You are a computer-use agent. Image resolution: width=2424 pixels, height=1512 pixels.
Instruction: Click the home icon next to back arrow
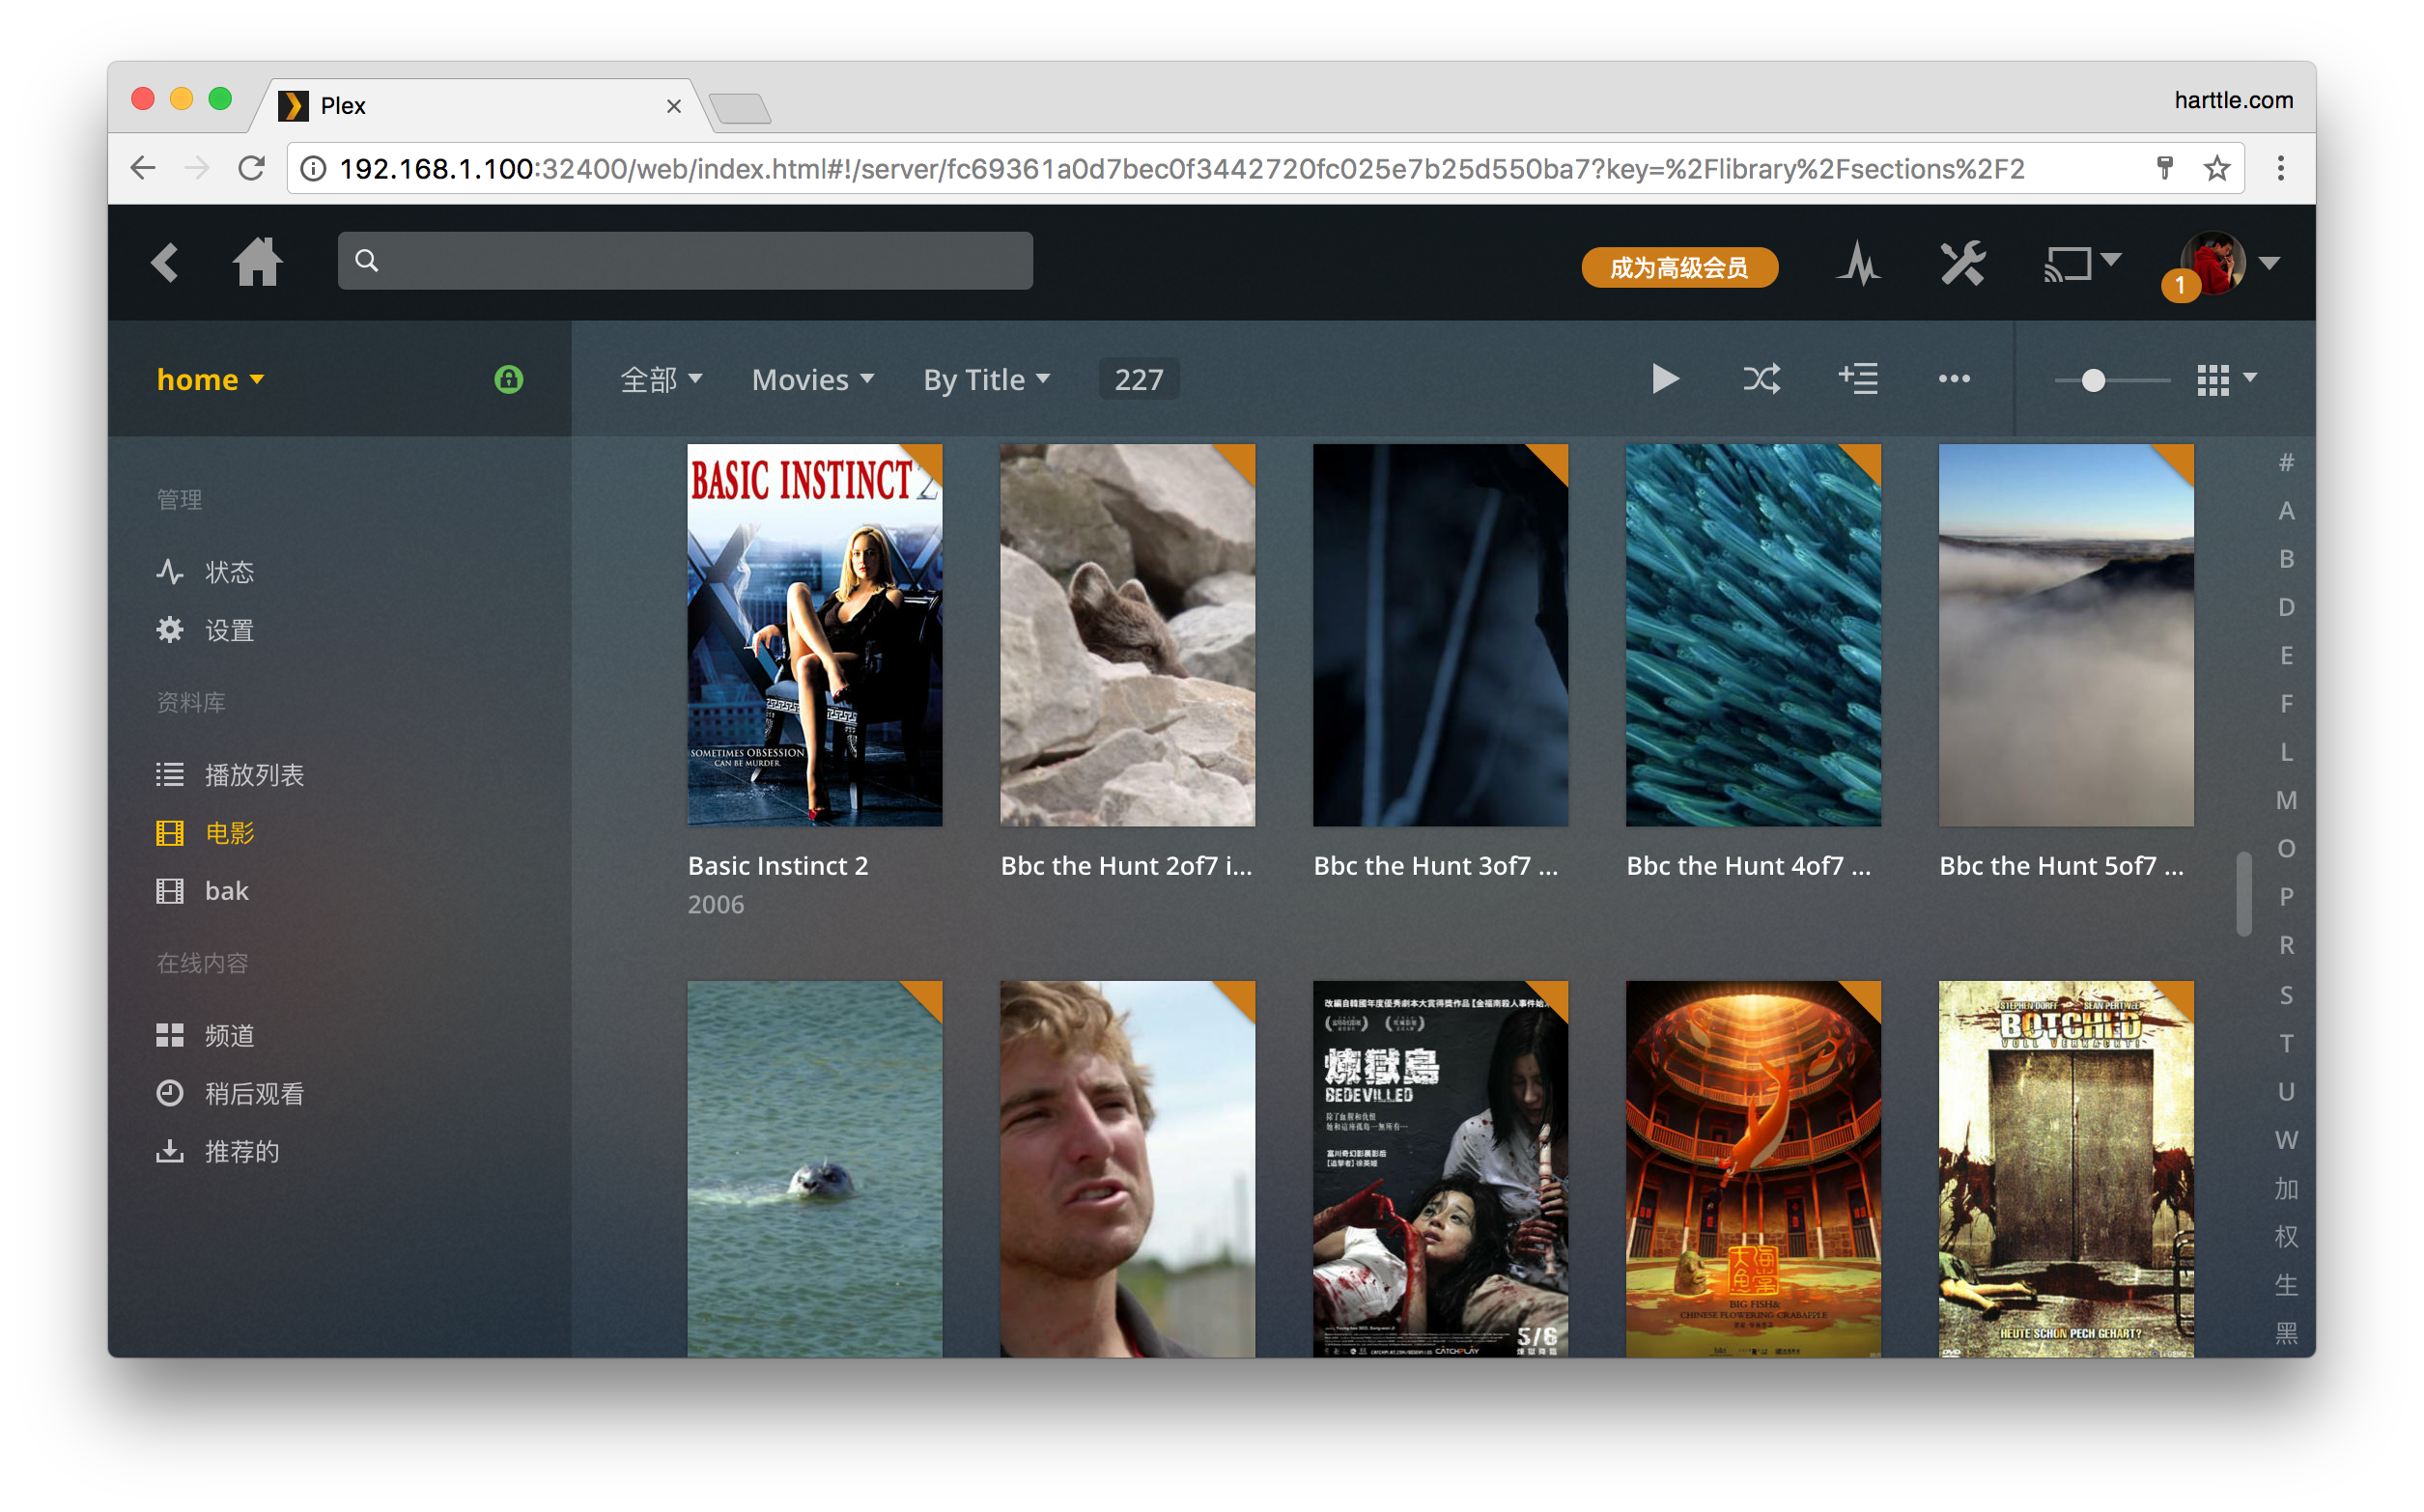(x=258, y=262)
